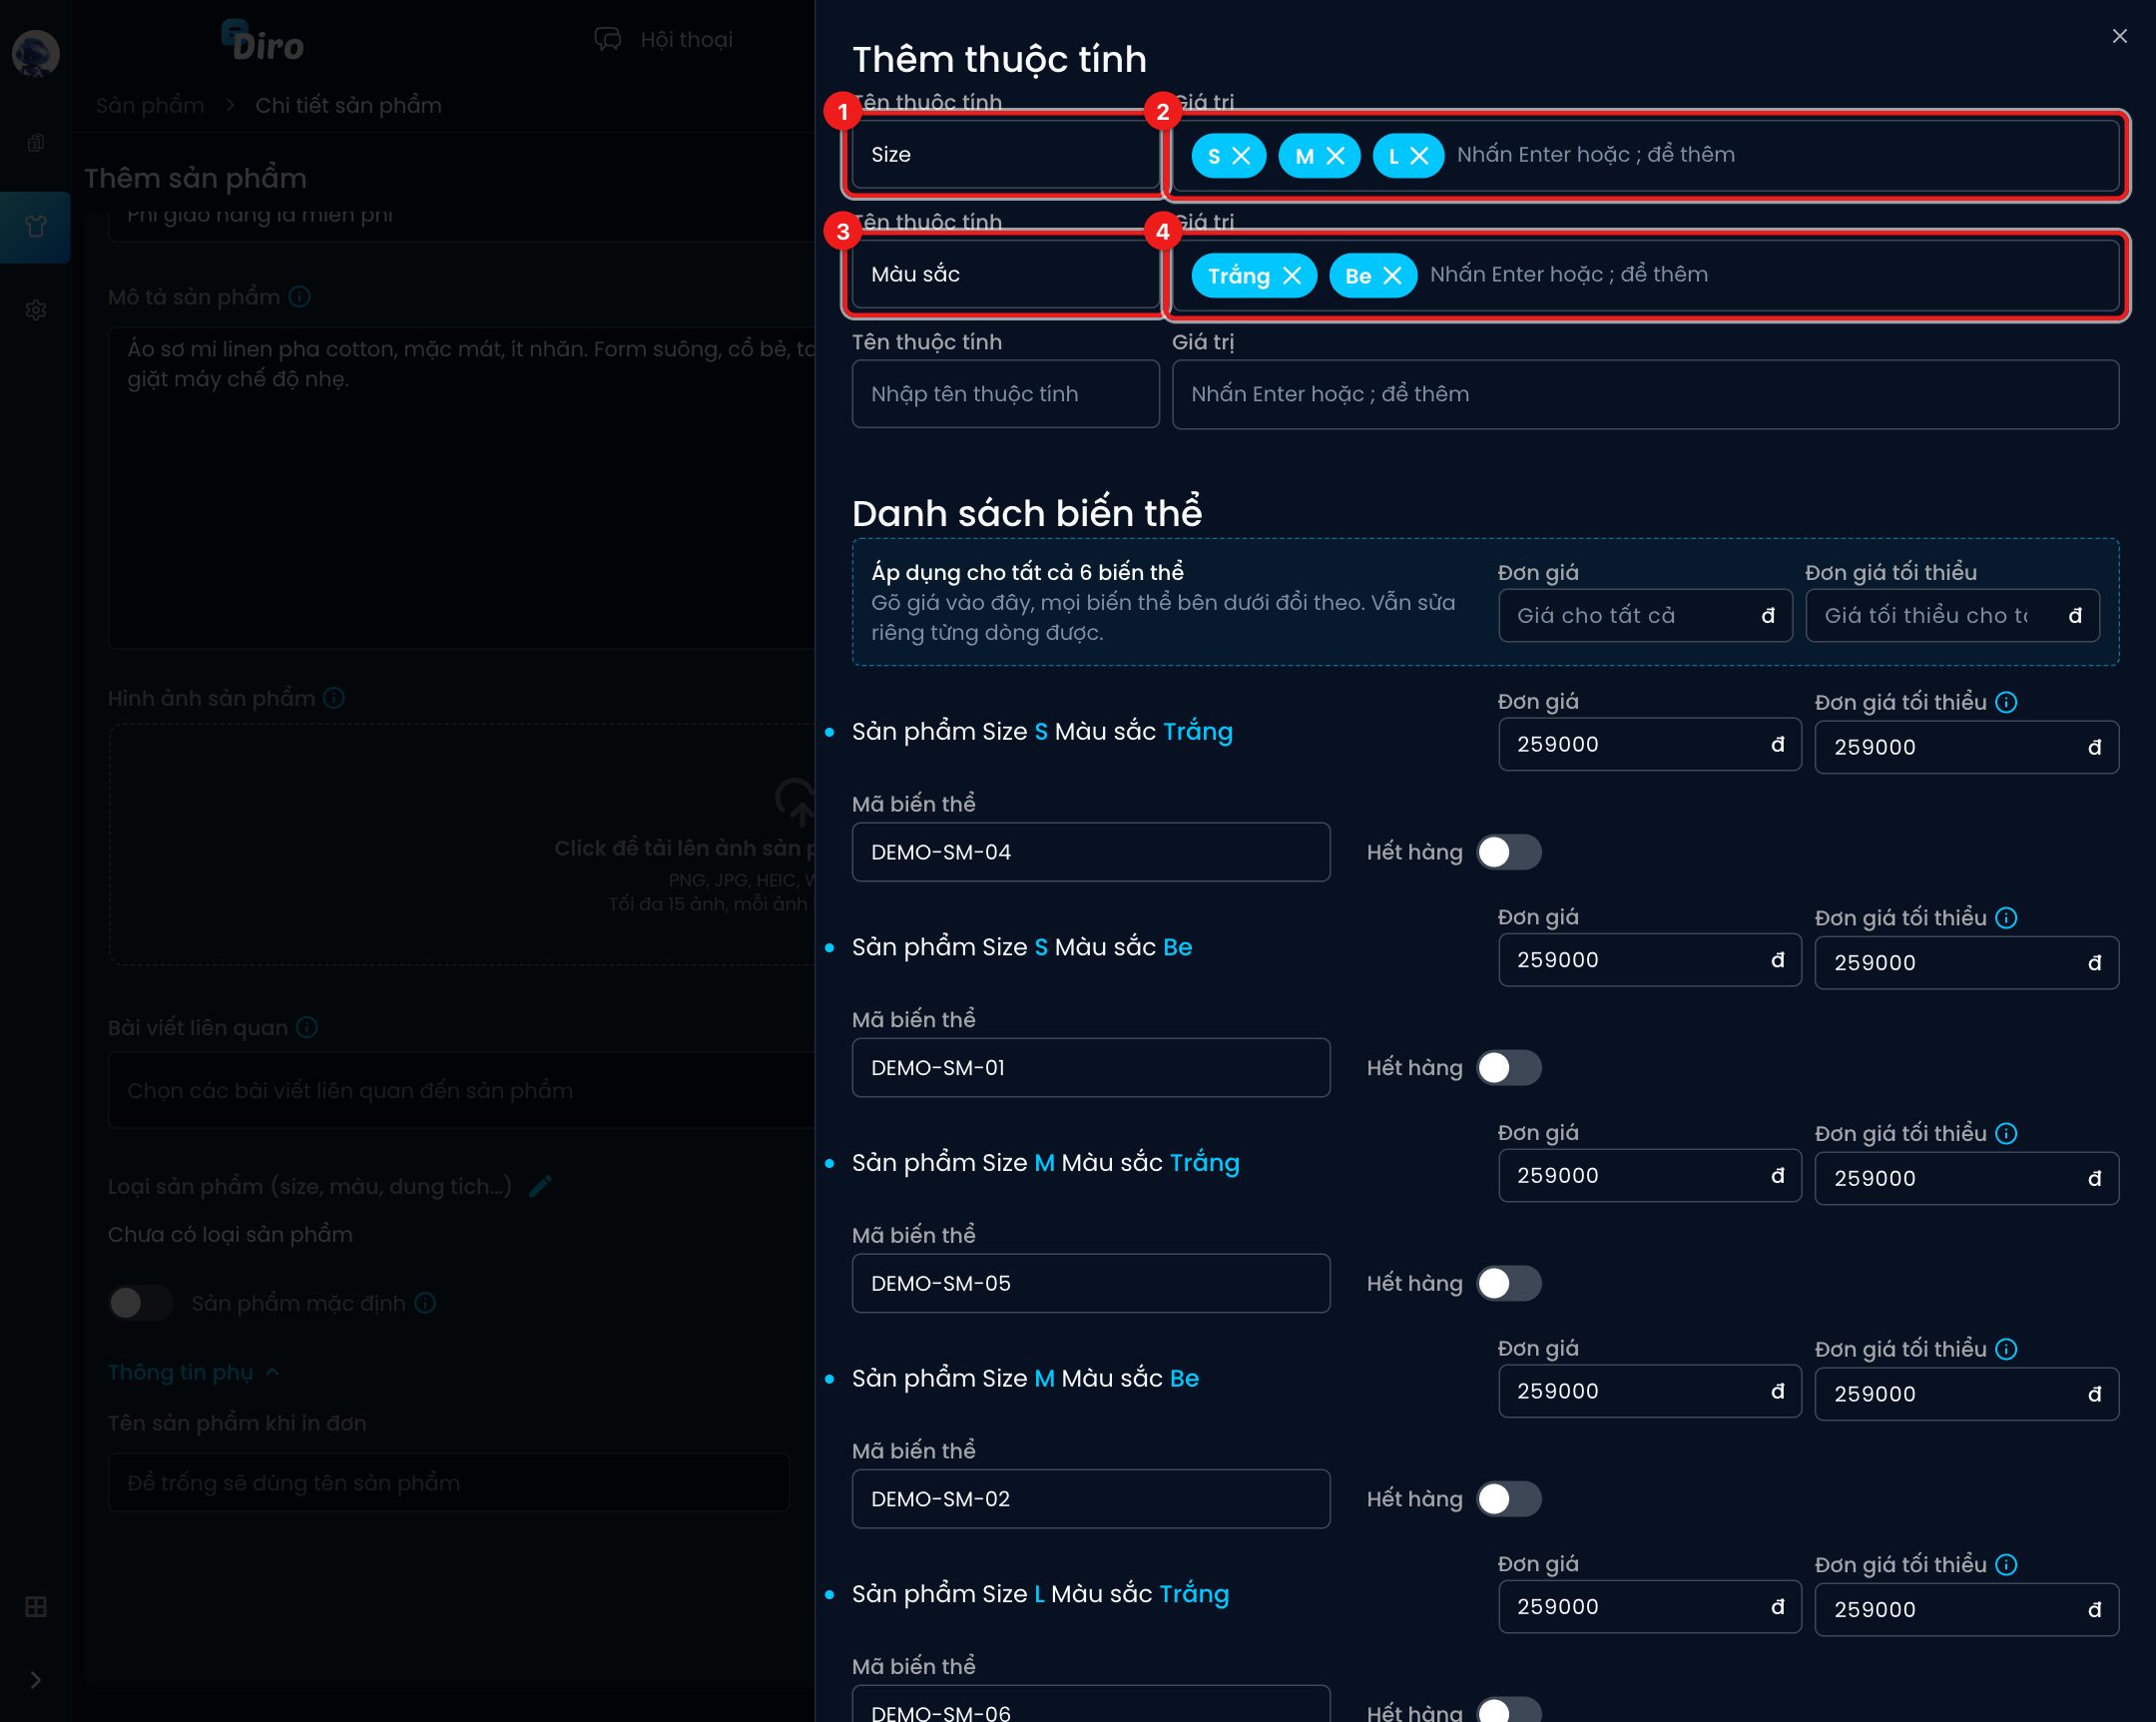
Task: Click the DEMO-SM-04 variant code field
Action: 1090,852
